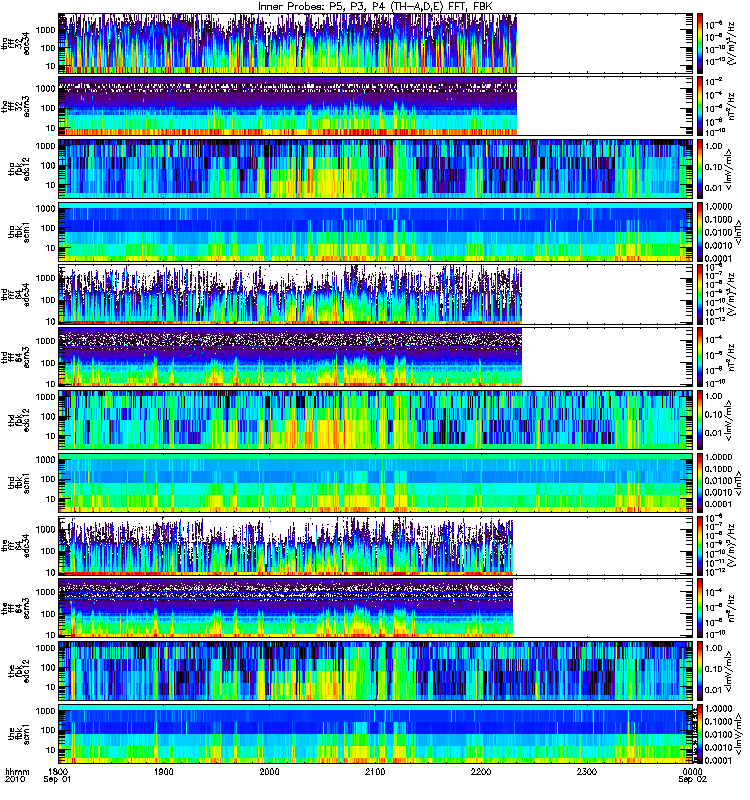Click the 'the fff 64 edc34' y-axis label
Image resolution: width=750 pixels, height=800 pixels.
pos(15,546)
